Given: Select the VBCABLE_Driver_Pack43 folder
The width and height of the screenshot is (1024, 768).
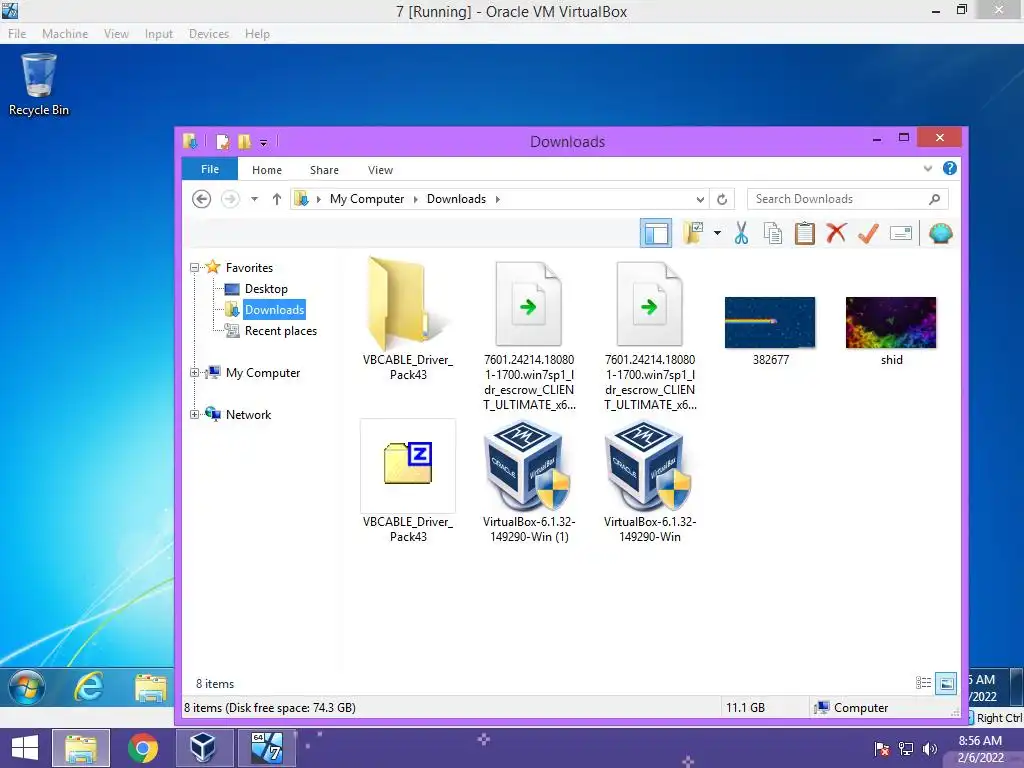Looking at the screenshot, I should (x=408, y=319).
